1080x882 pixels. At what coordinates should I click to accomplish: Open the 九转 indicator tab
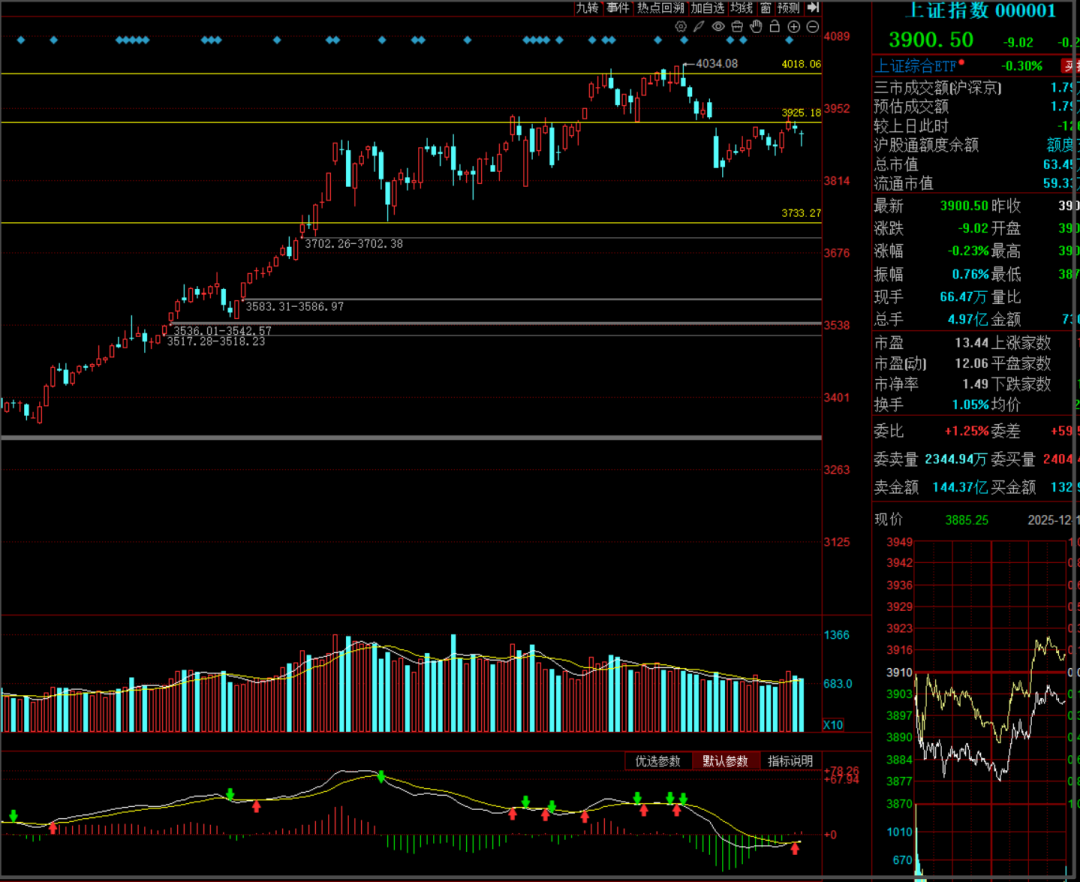pyautogui.click(x=587, y=8)
